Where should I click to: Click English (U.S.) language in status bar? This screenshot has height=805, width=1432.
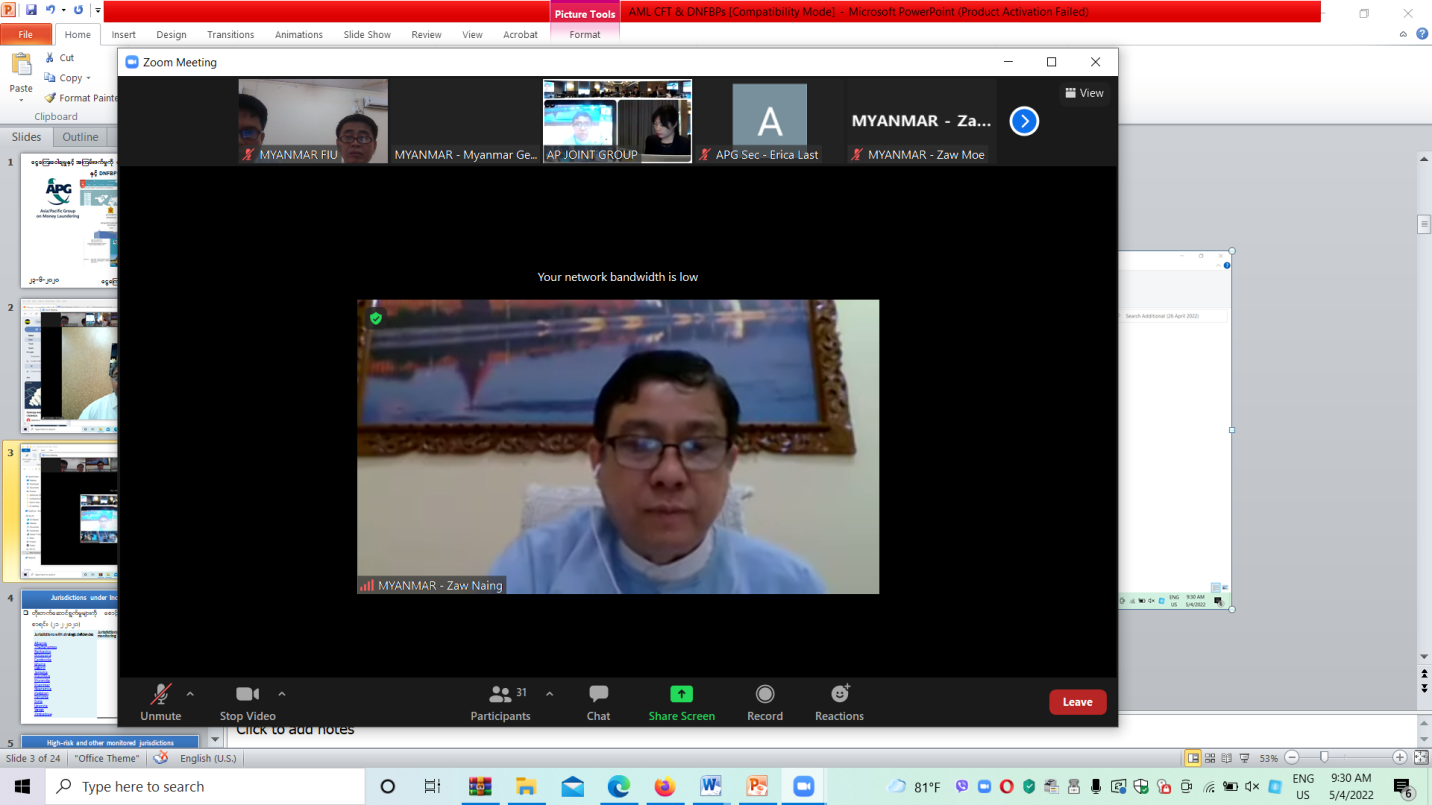[208, 758]
